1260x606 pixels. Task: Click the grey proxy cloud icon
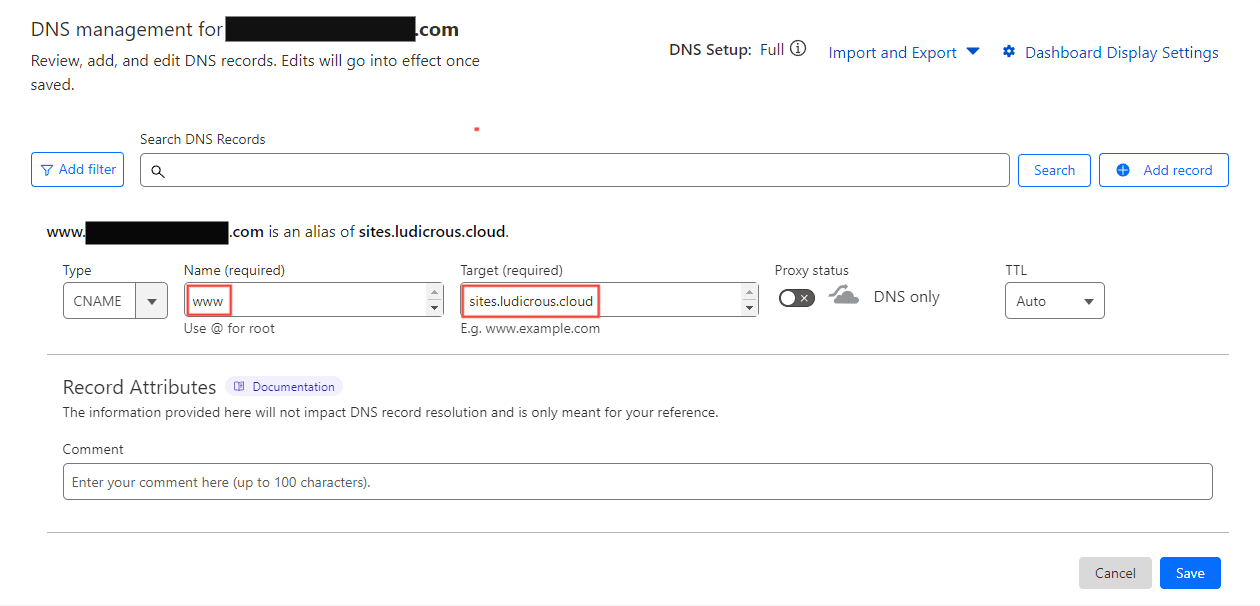[x=844, y=297]
